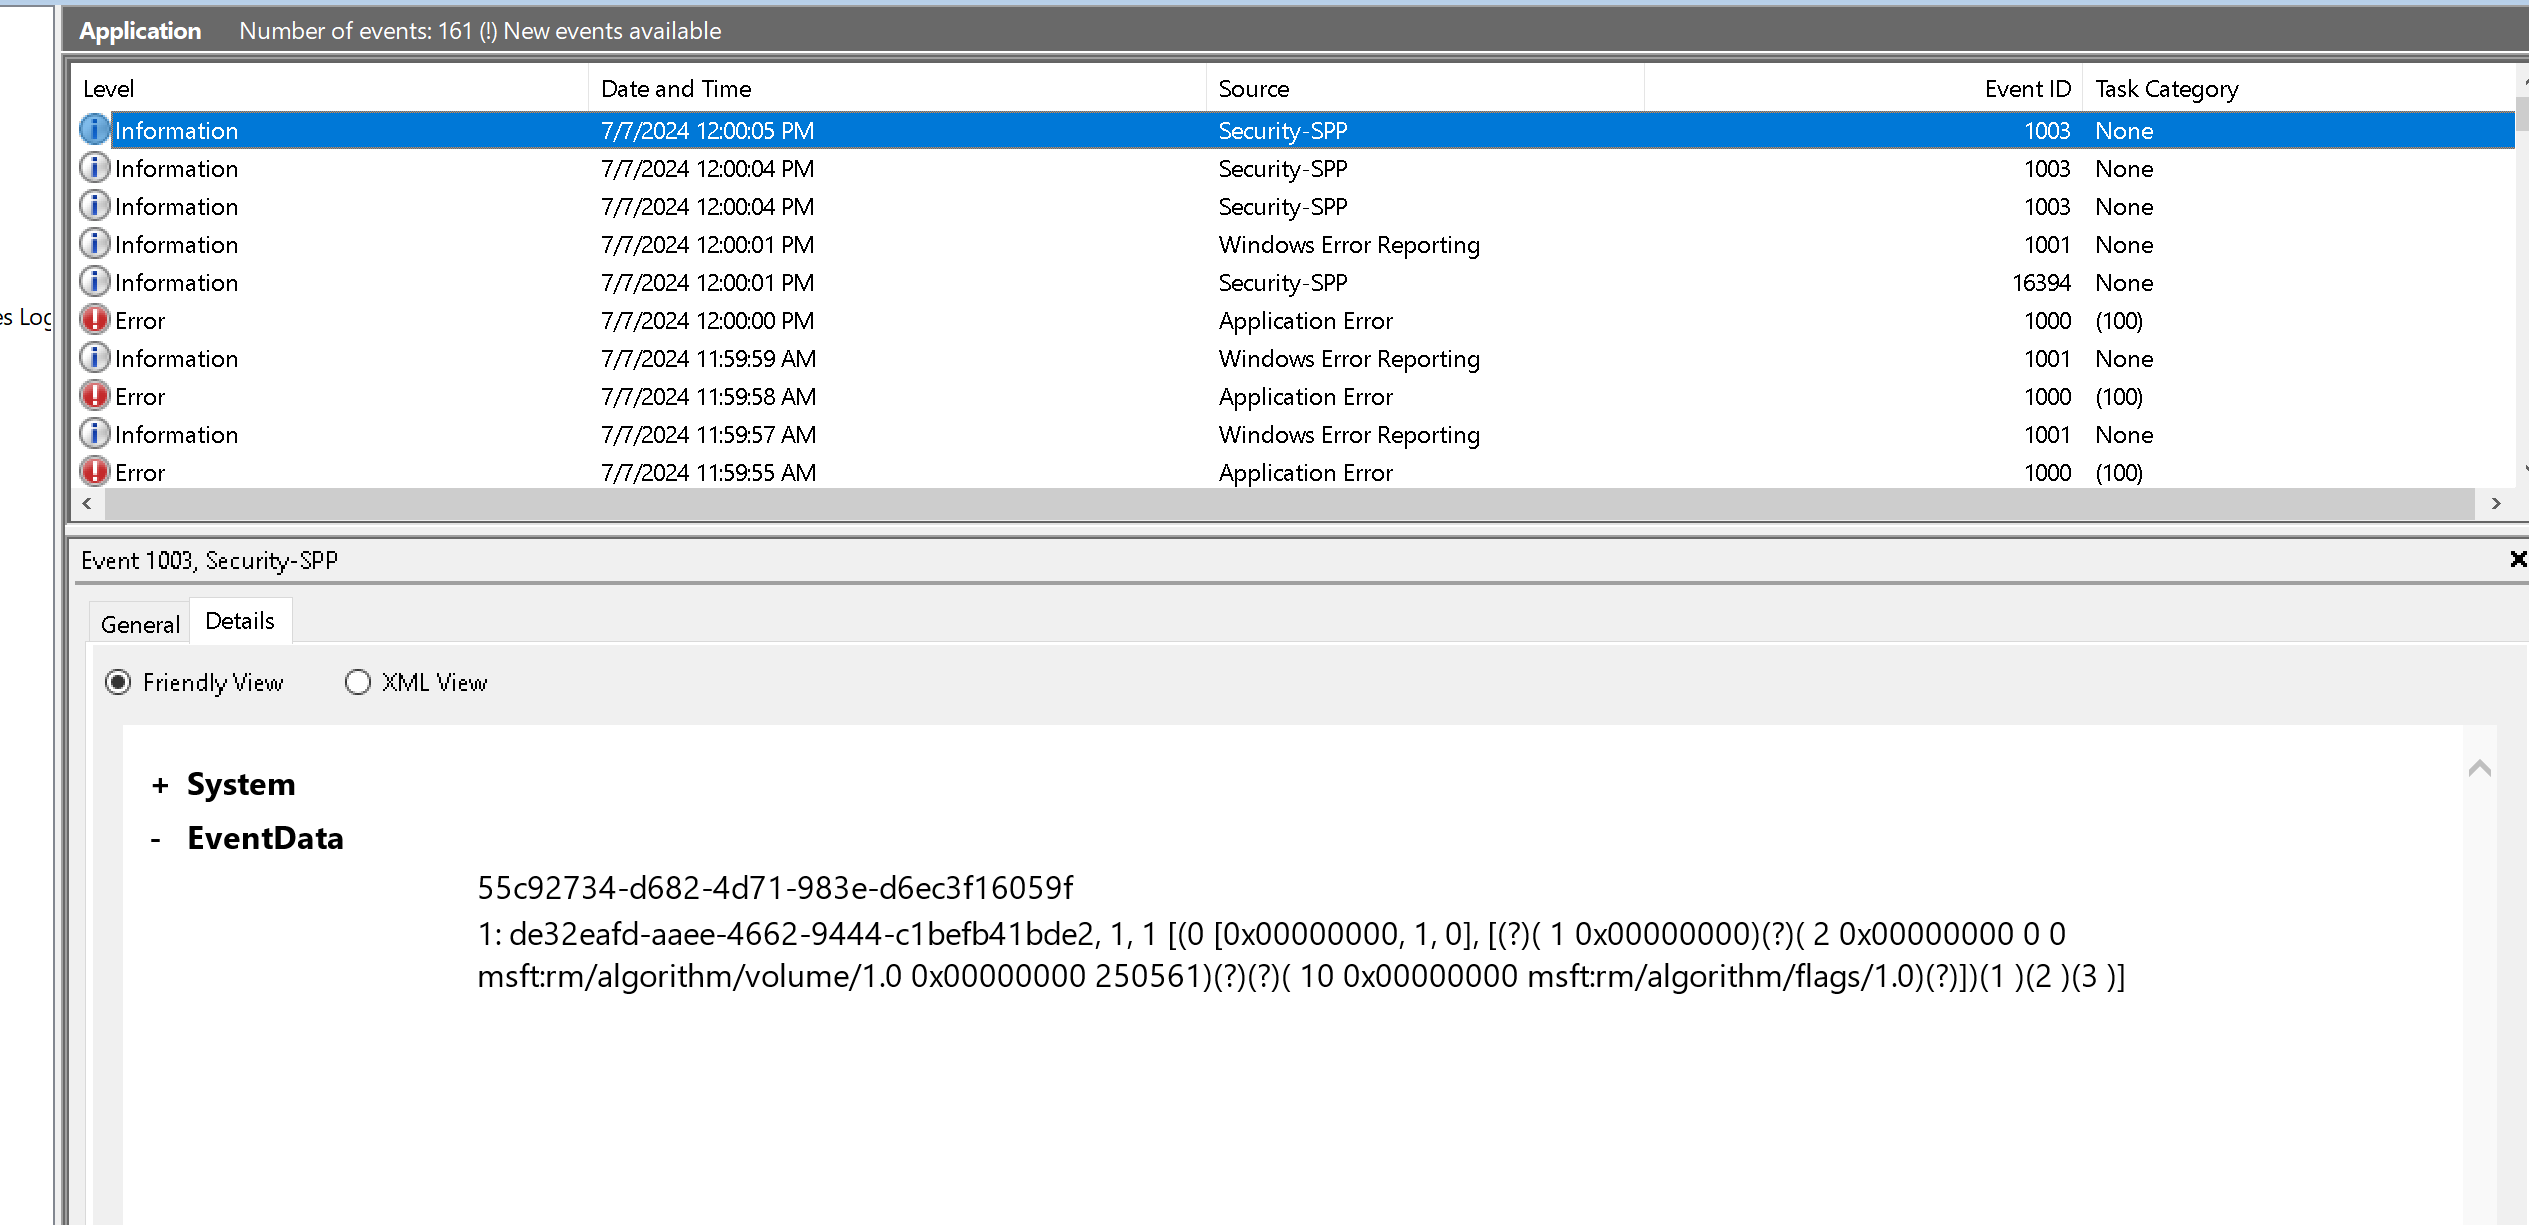Expand the System node
Screen dimensions: 2529x1225
[x=160, y=785]
